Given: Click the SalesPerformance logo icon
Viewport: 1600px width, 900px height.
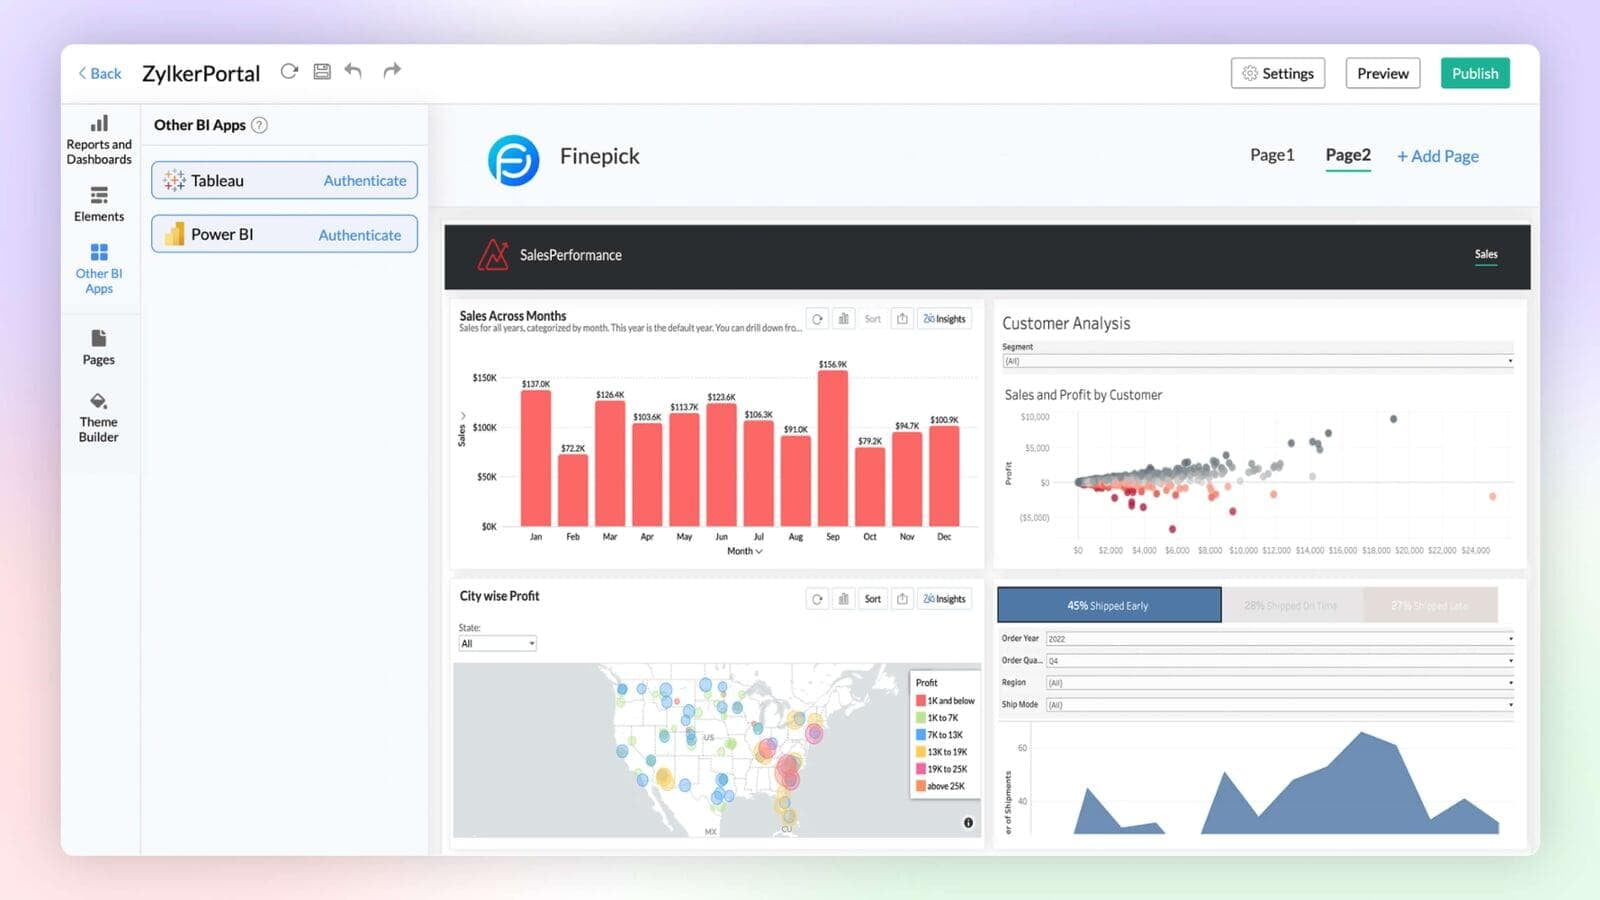Looking at the screenshot, I should coord(493,255).
